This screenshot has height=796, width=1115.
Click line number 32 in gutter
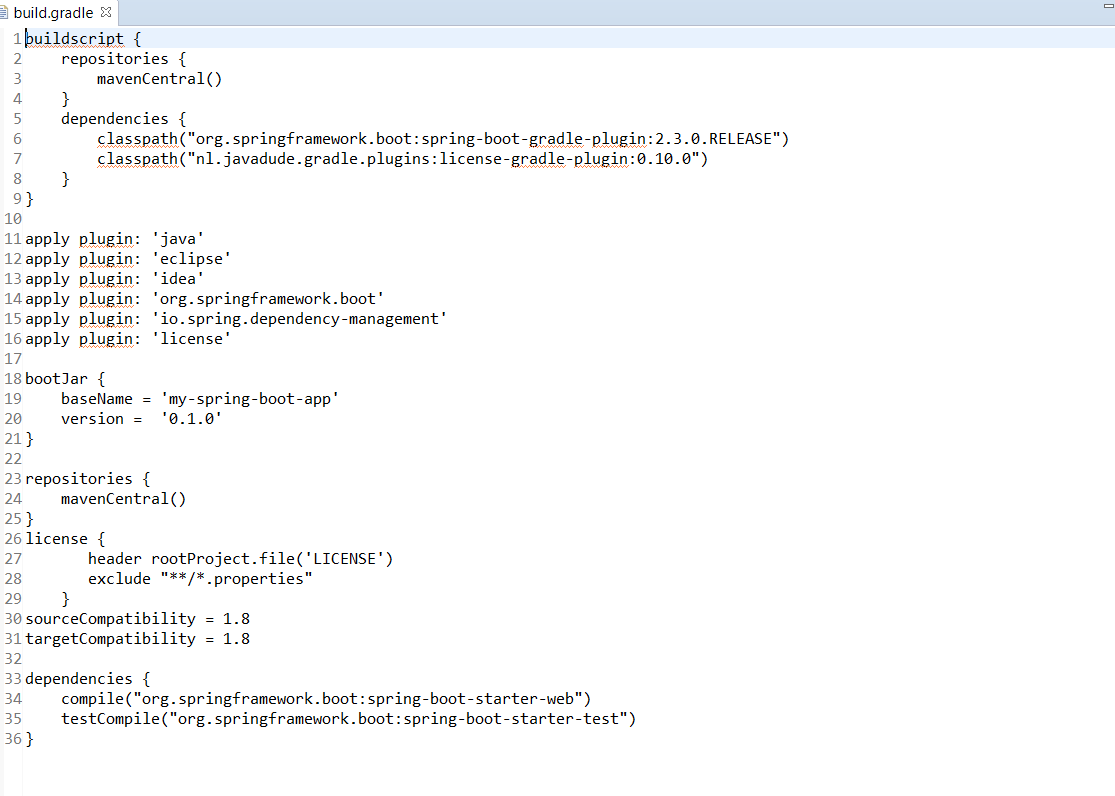coord(13,659)
